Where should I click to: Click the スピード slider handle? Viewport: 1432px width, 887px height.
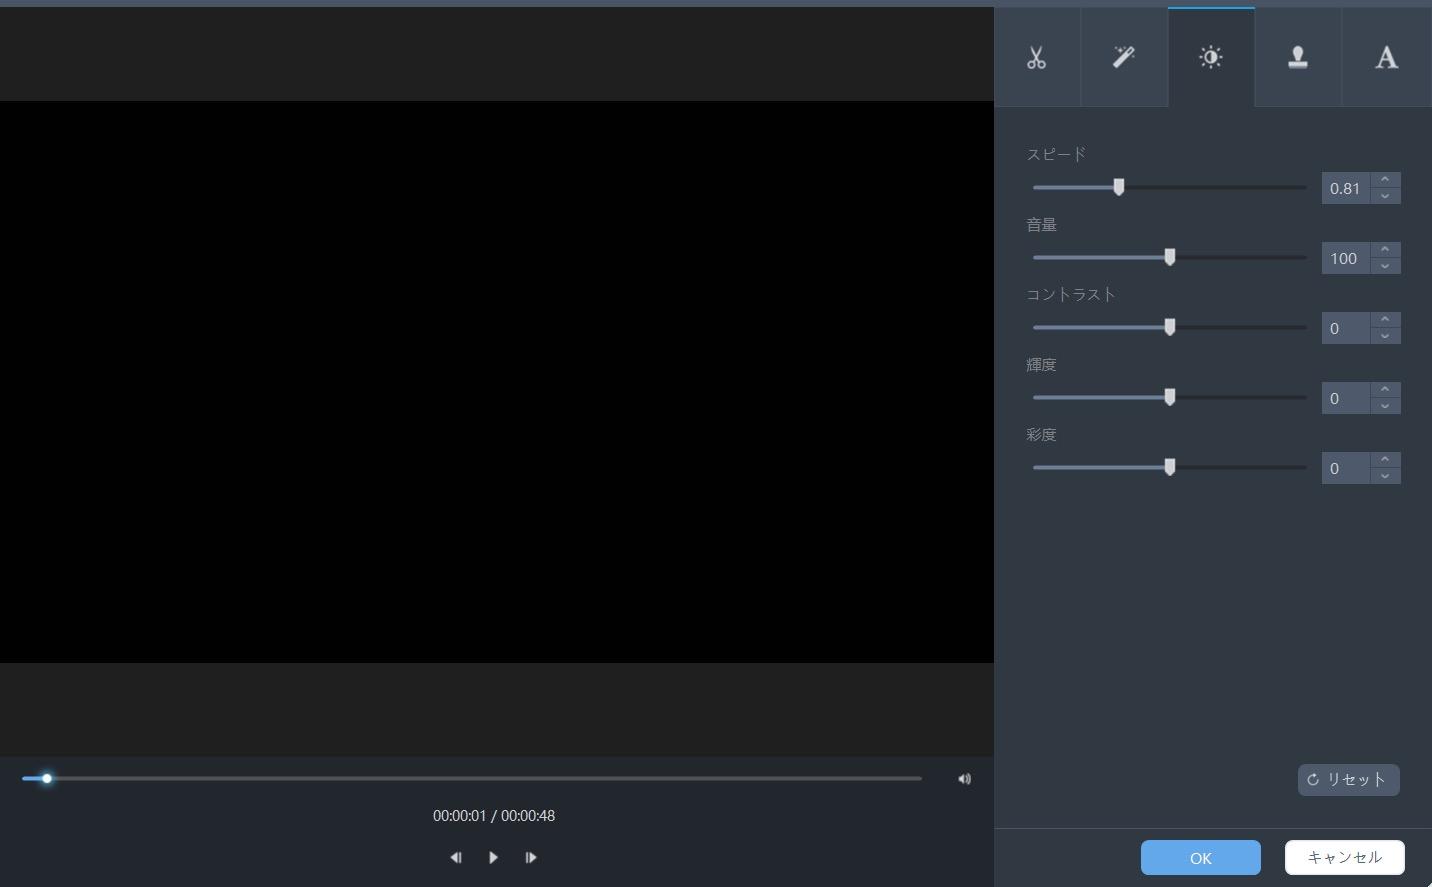tap(1119, 187)
